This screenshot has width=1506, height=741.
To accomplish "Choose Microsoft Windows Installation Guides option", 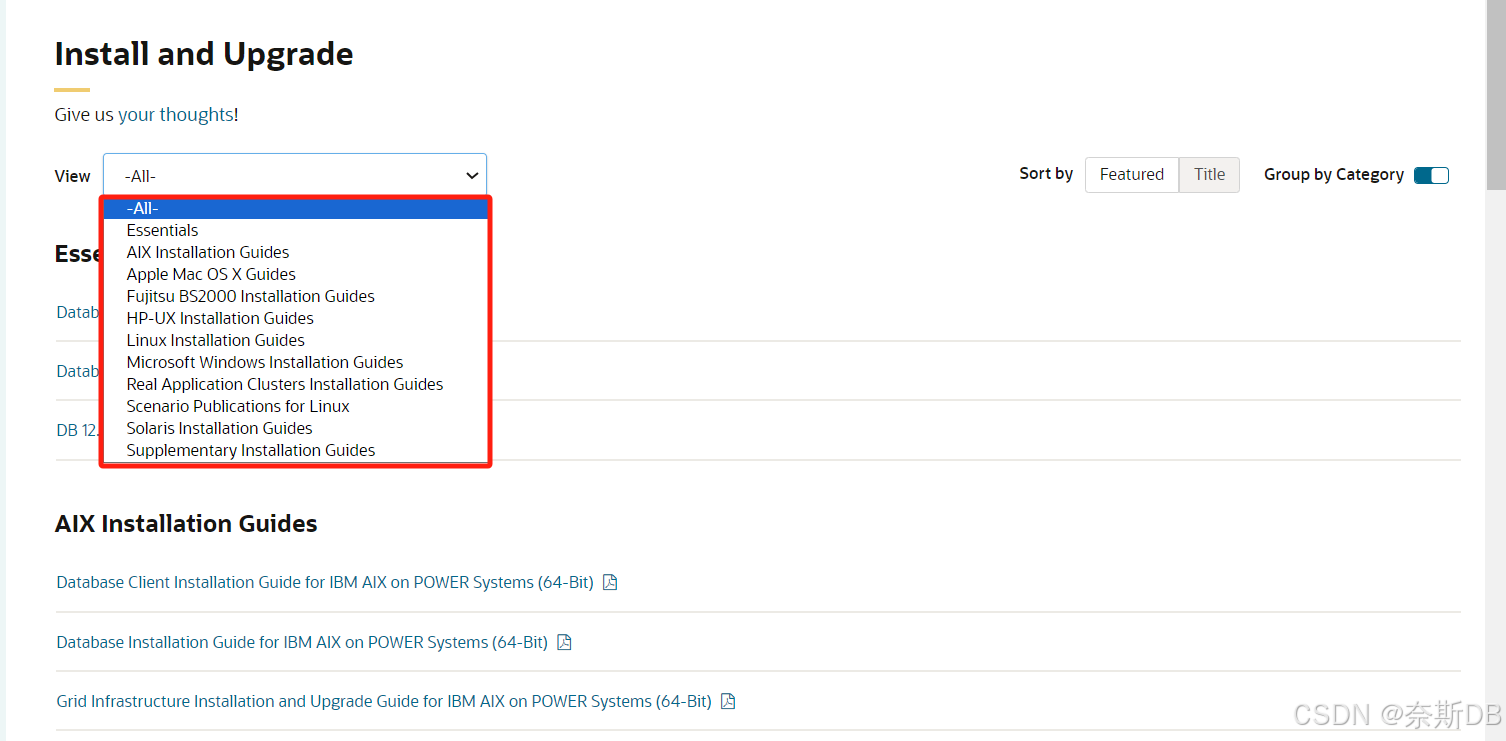I will (296, 362).
